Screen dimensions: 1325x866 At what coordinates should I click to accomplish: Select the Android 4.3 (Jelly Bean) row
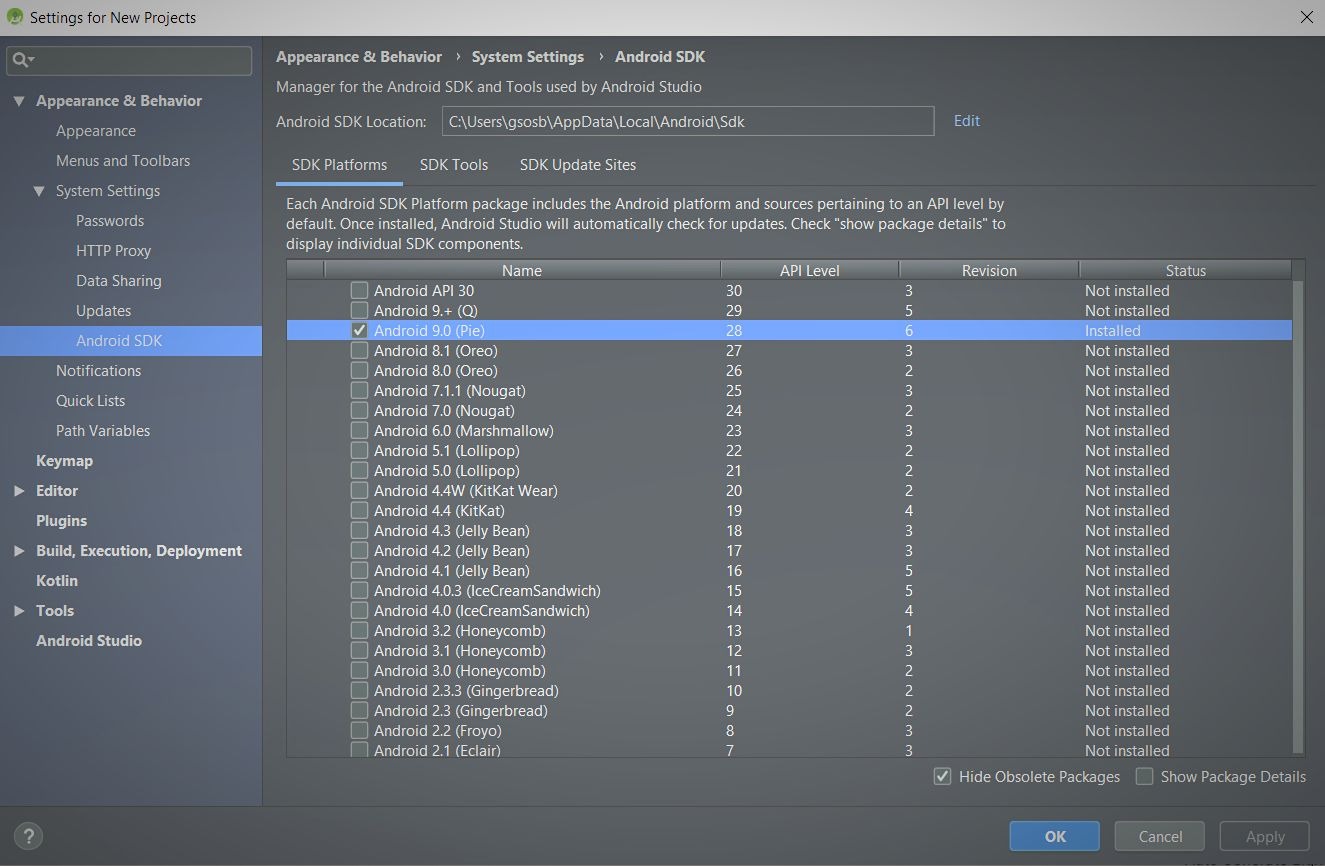click(789, 530)
